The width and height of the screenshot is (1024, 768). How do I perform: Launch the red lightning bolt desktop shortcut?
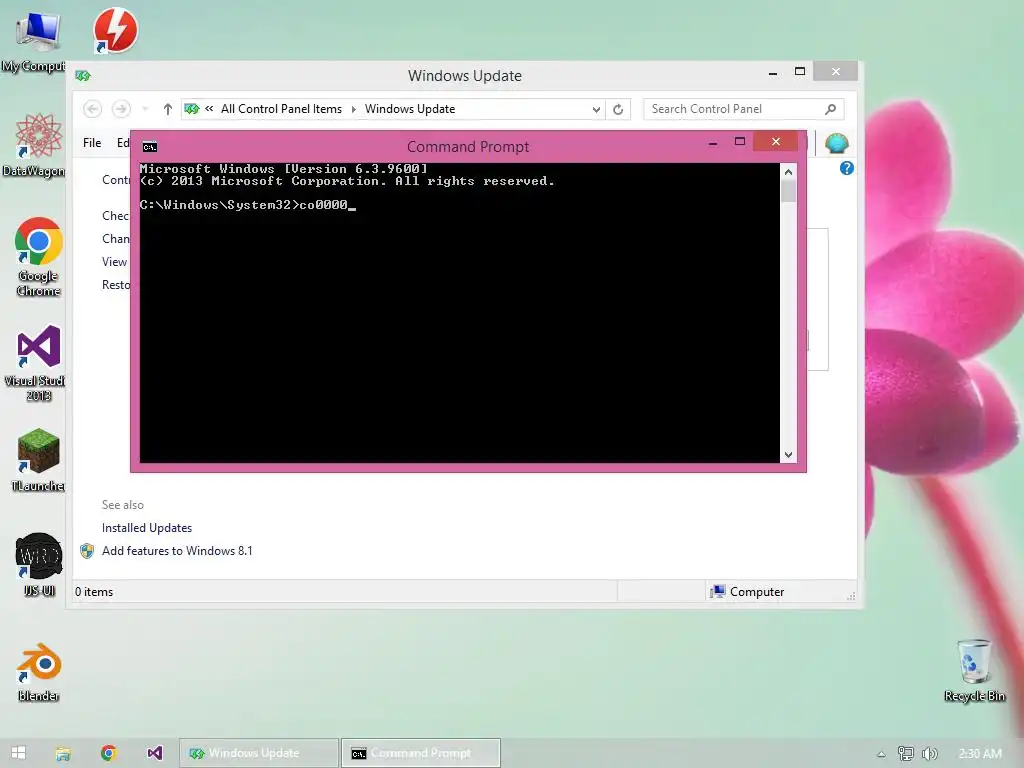pos(116,30)
